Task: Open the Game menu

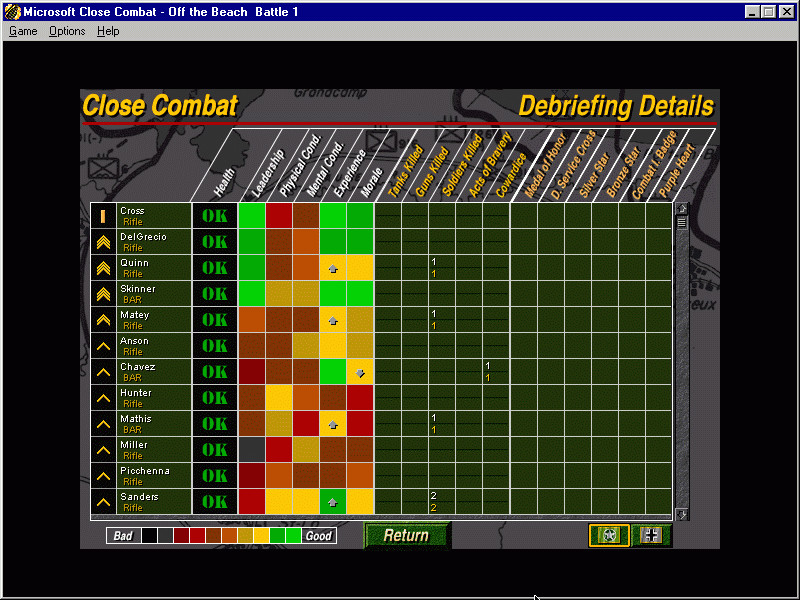Action: click(x=23, y=31)
